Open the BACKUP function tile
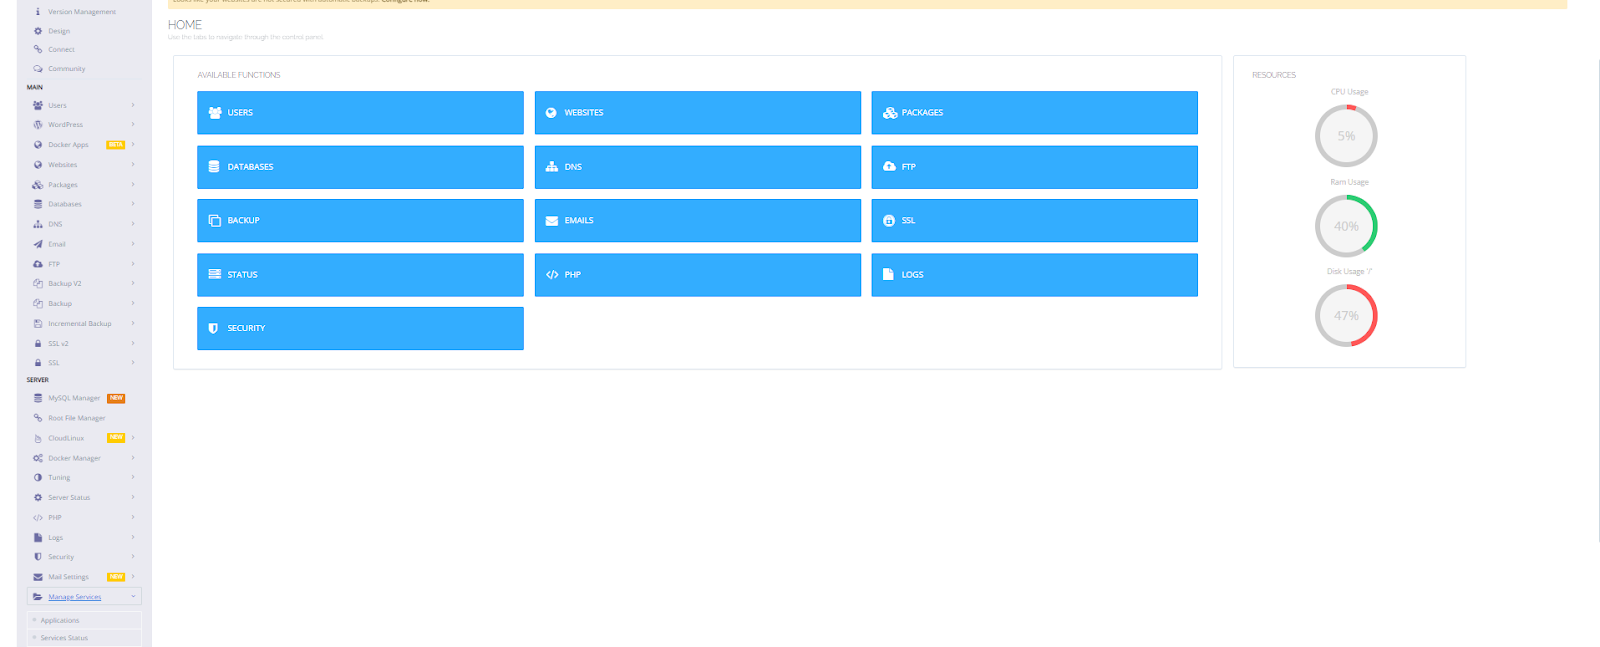This screenshot has width=1600, height=647. click(360, 221)
